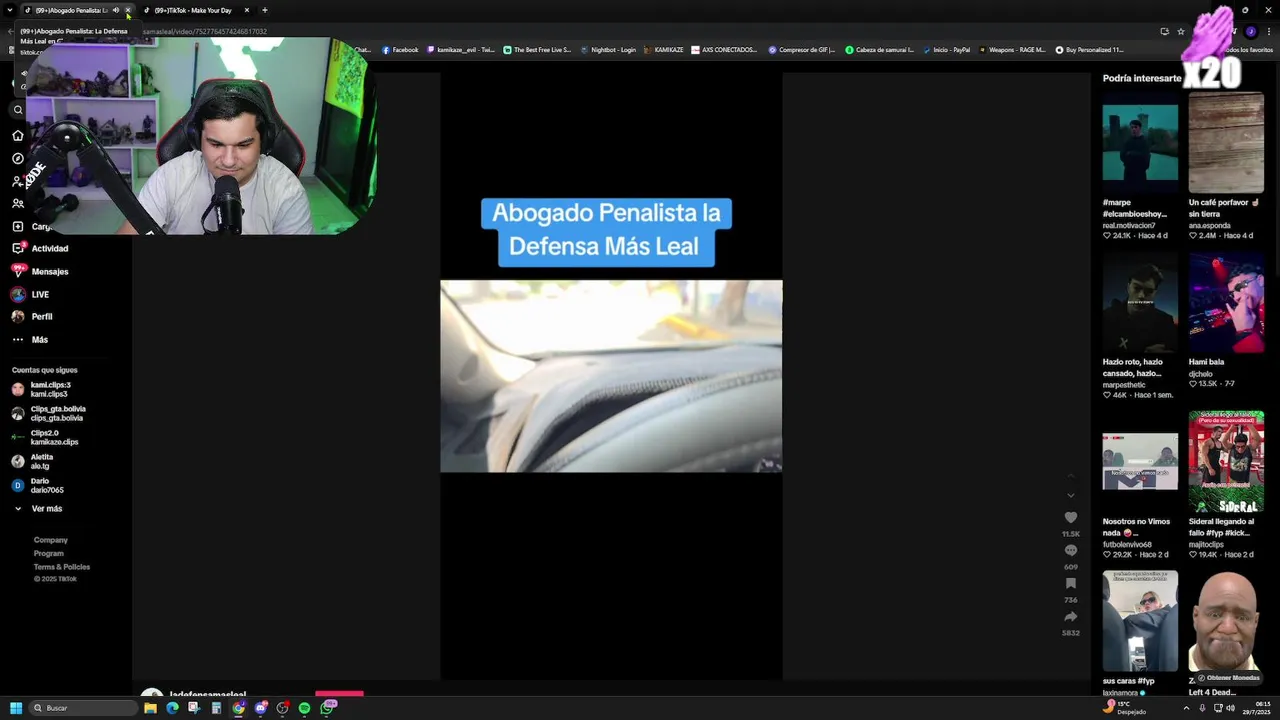The height and width of the screenshot is (720, 1280).
Task: Click the real.motivacion7 author name
Action: pos(1129,225)
